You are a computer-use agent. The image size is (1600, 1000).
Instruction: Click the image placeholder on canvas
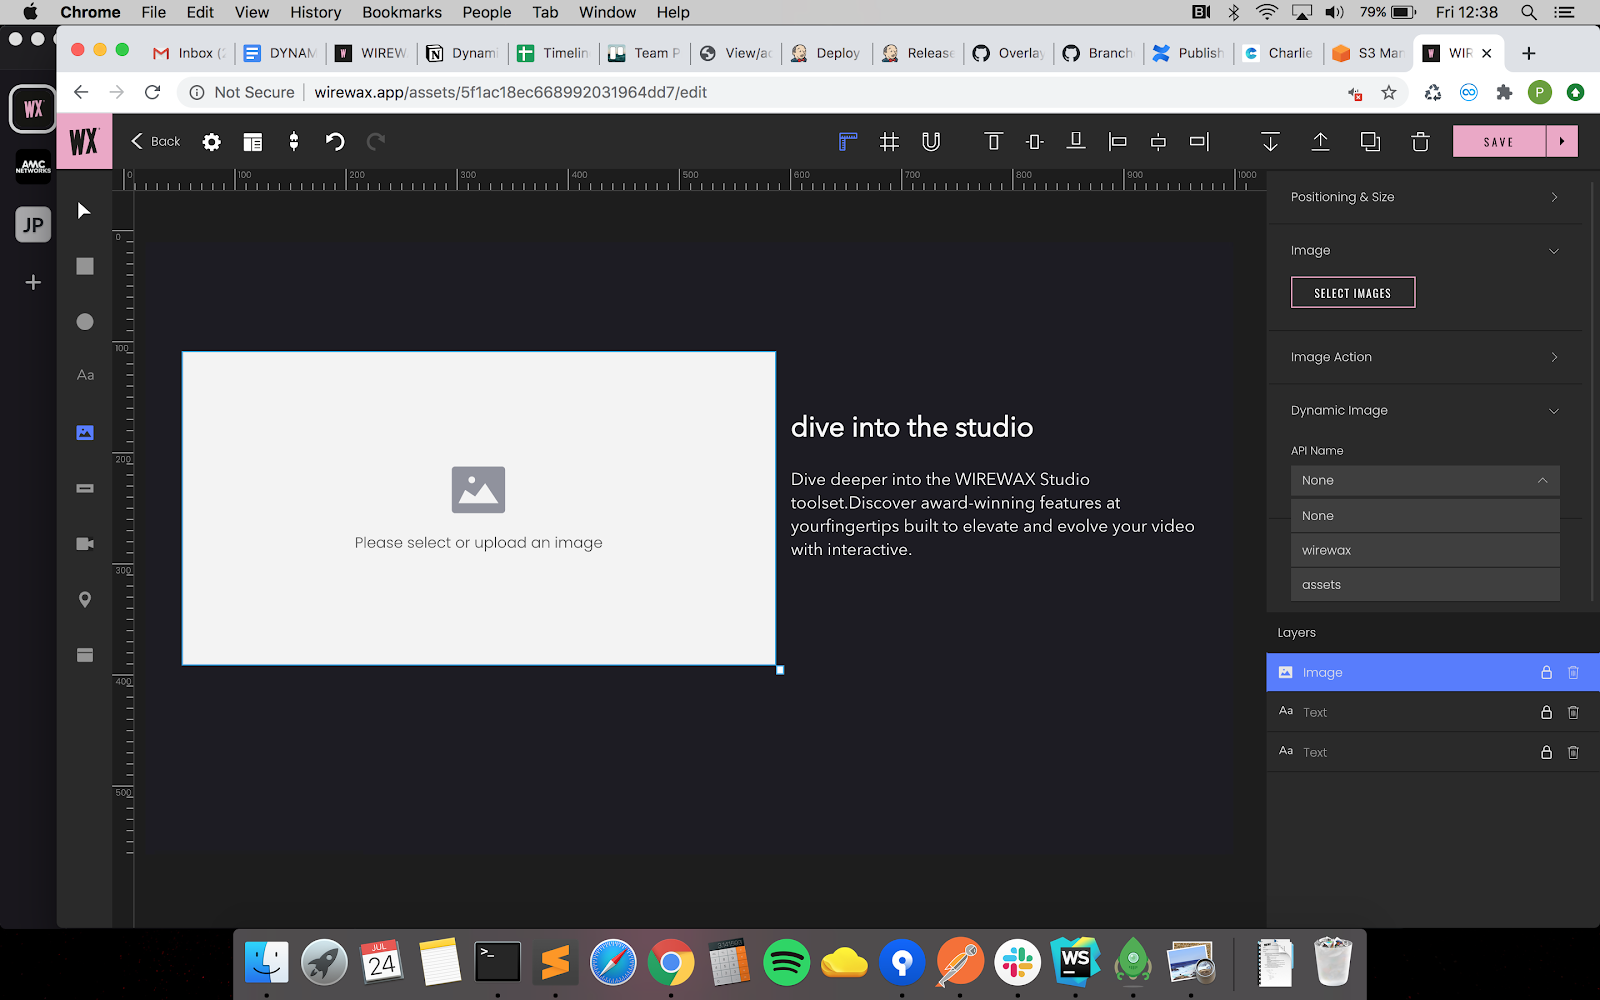(478, 508)
